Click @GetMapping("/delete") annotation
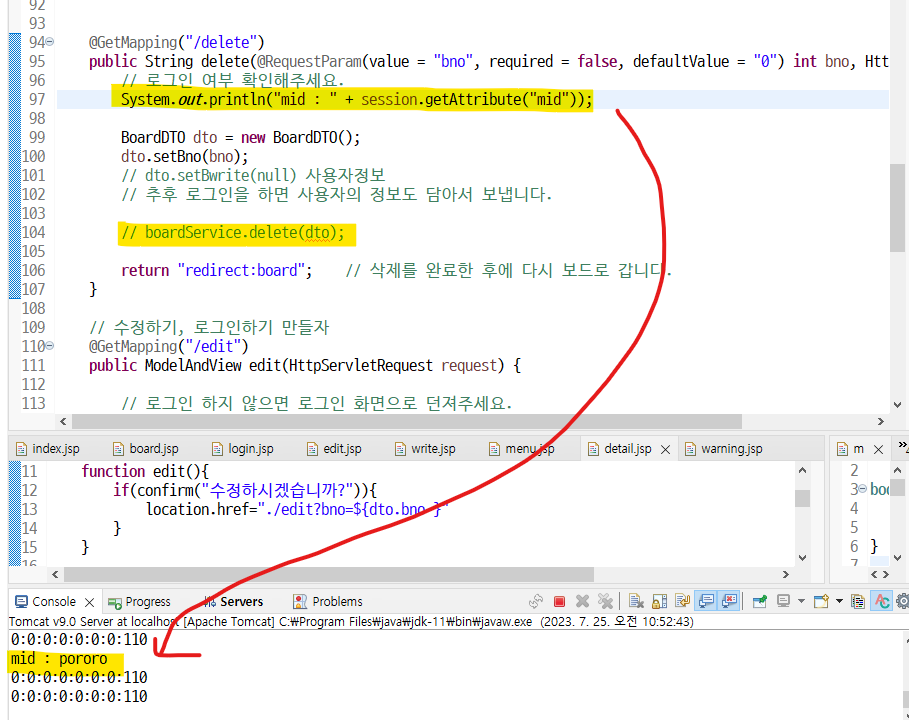 click(176, 42)
